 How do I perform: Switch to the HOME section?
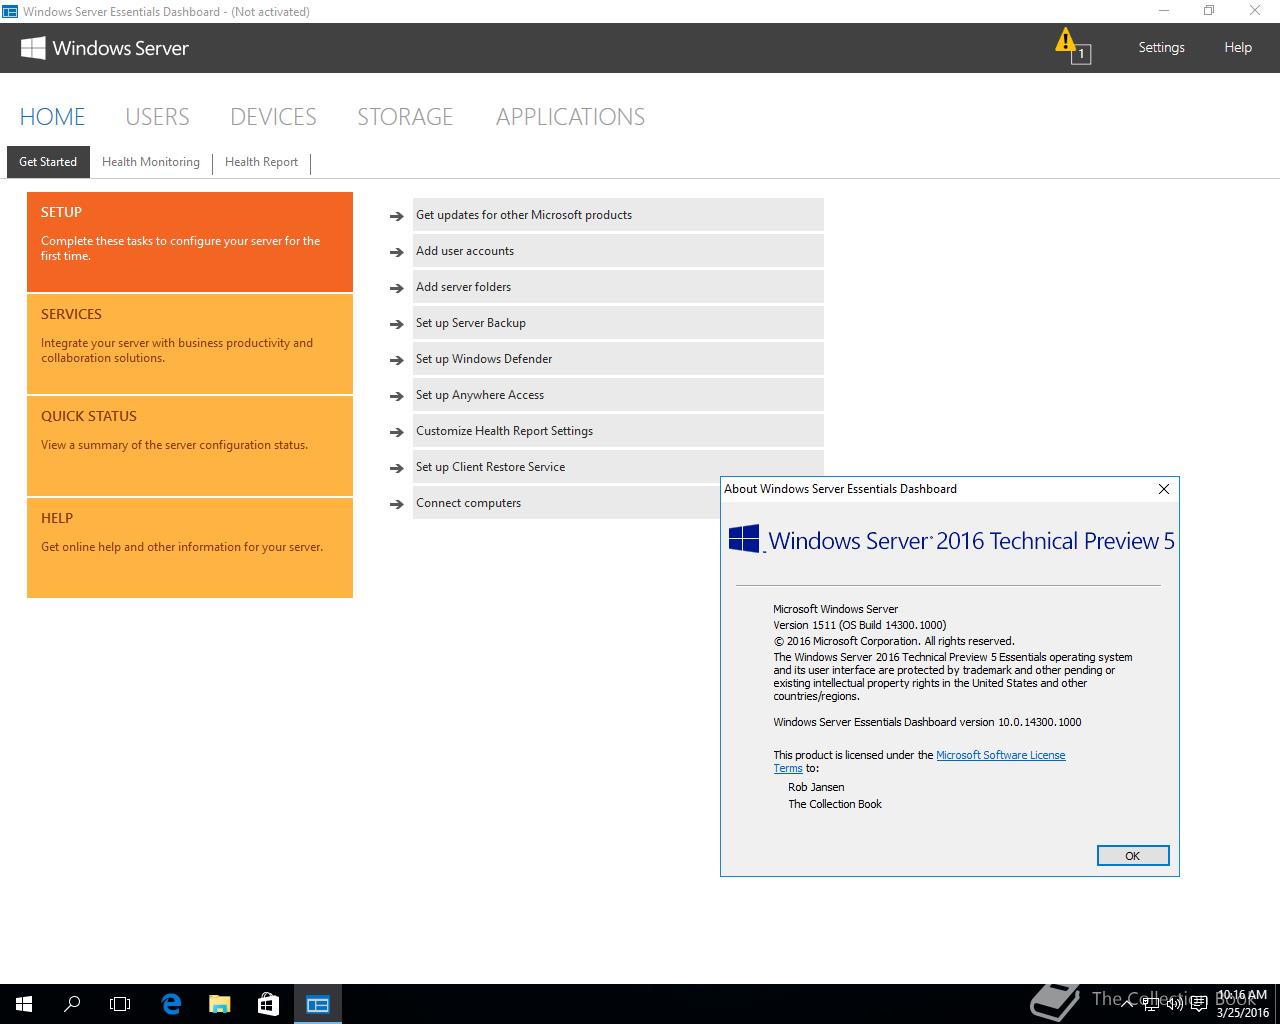(52, 117)
